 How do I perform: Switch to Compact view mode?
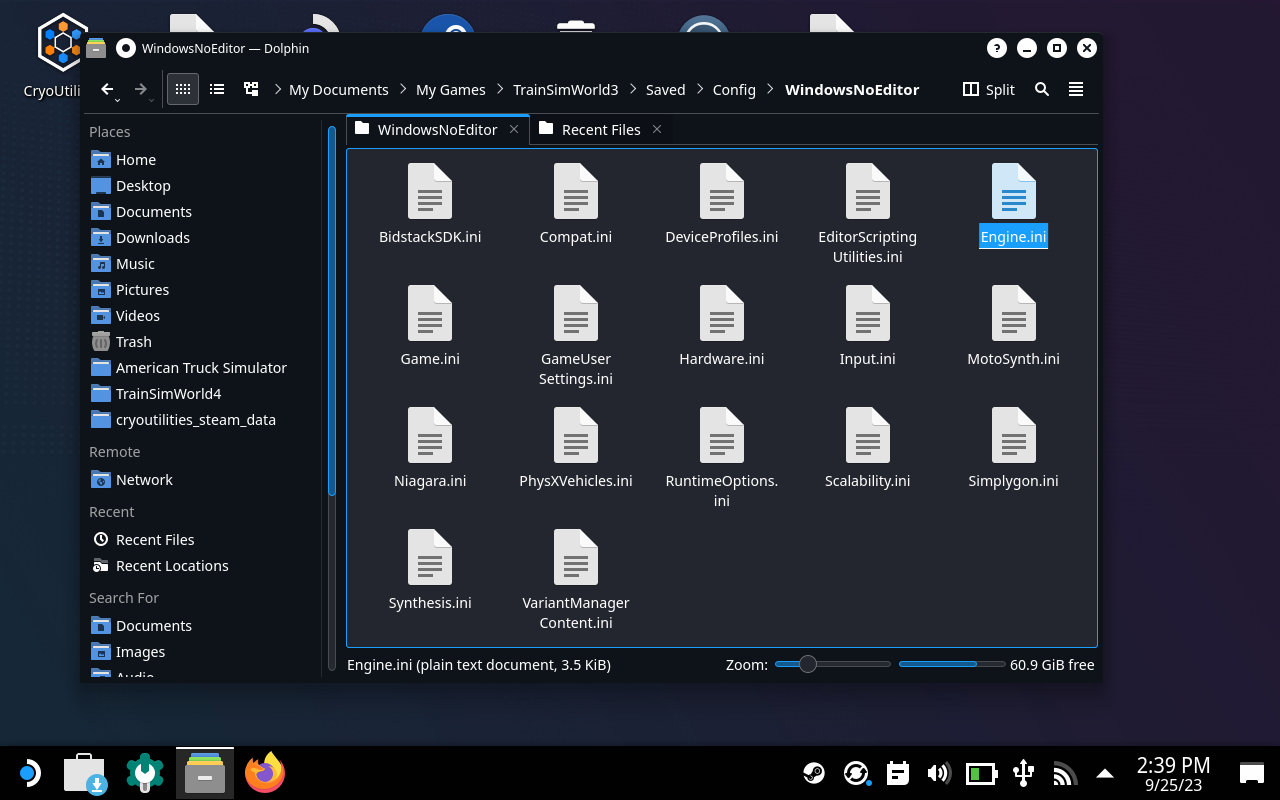[217, 89]
